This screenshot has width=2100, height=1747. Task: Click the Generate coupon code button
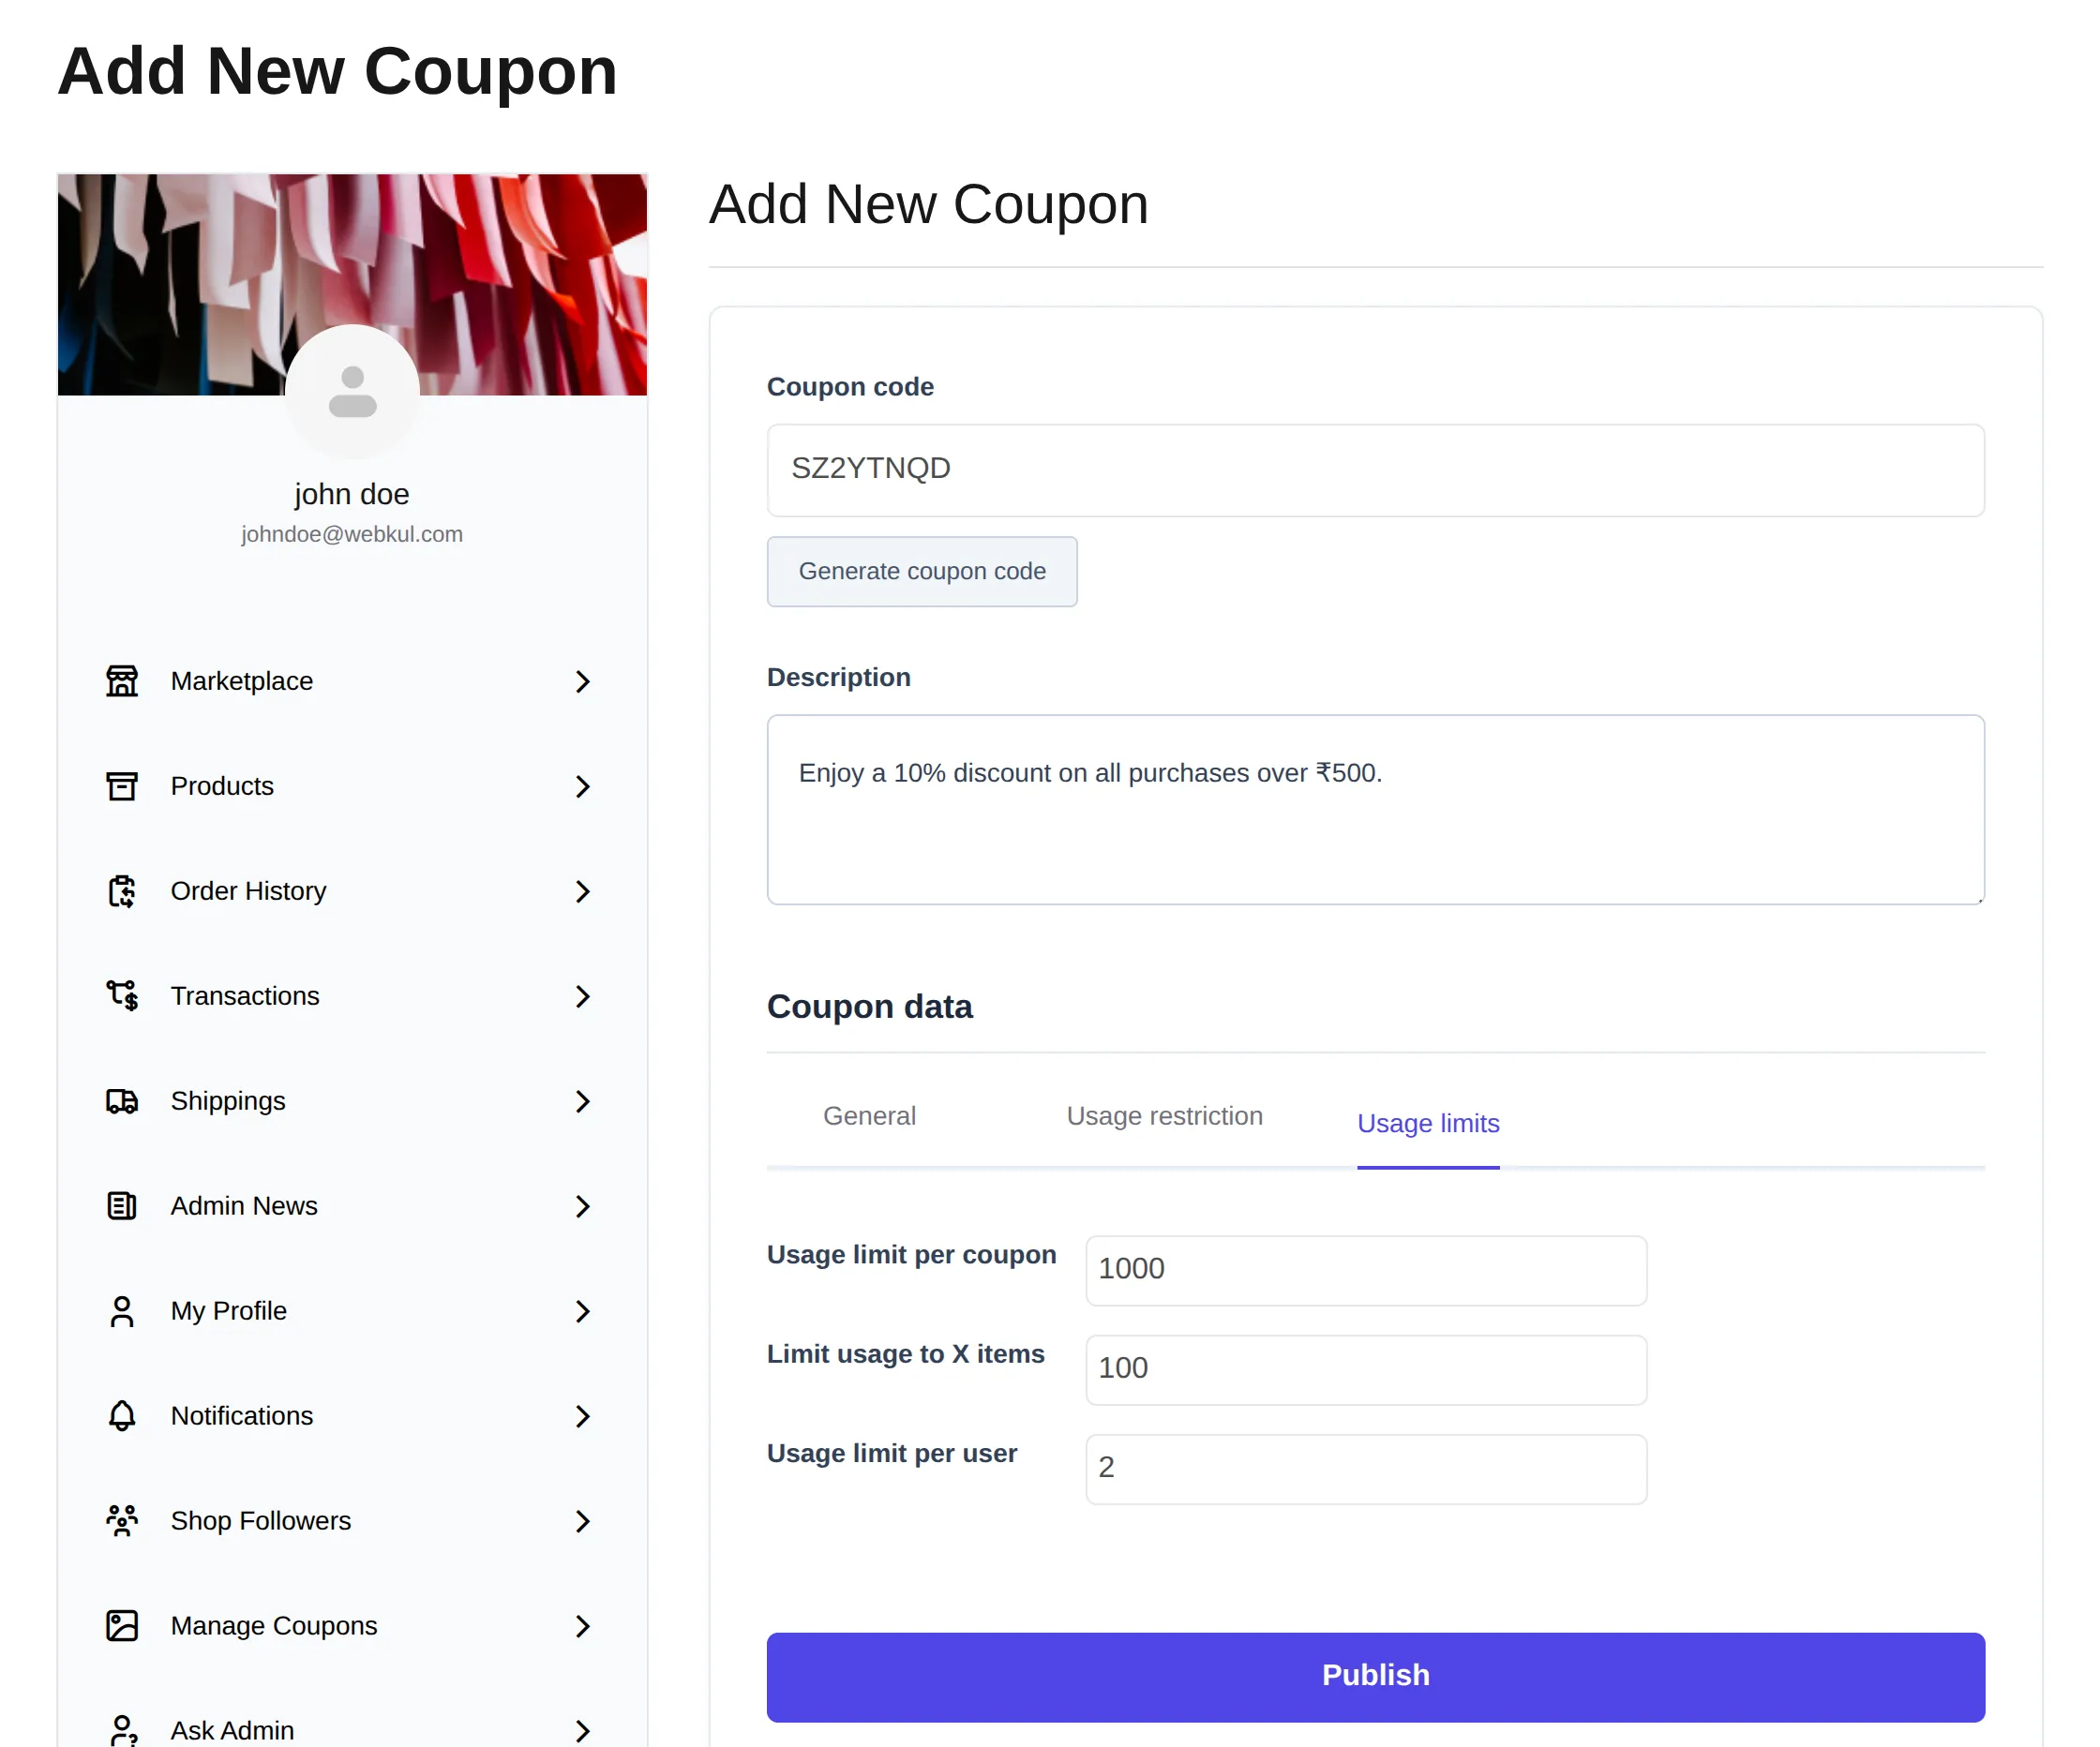pos(922,571)
